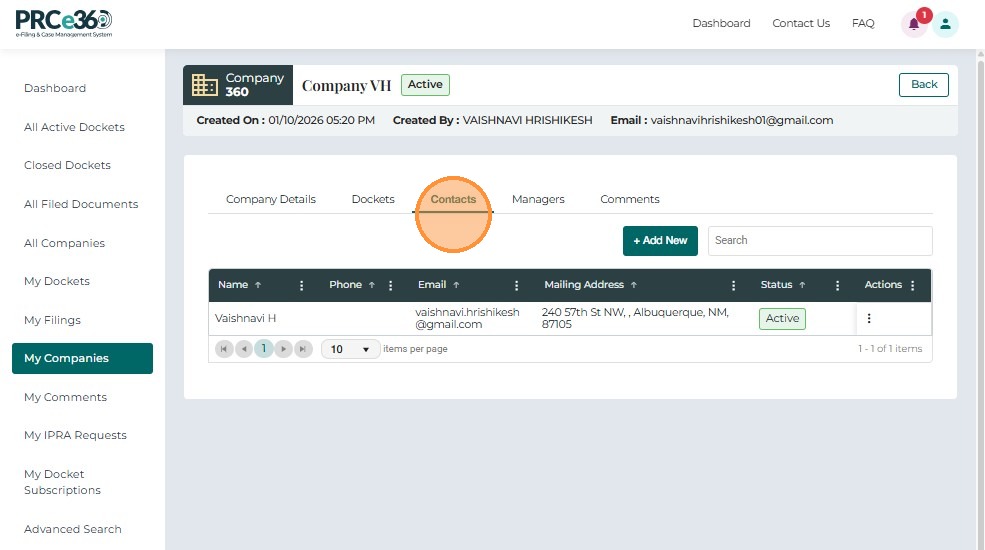This screenshot has height=550, width=985.
Task: Go to next page pager arrow
Action: [283, 348]
